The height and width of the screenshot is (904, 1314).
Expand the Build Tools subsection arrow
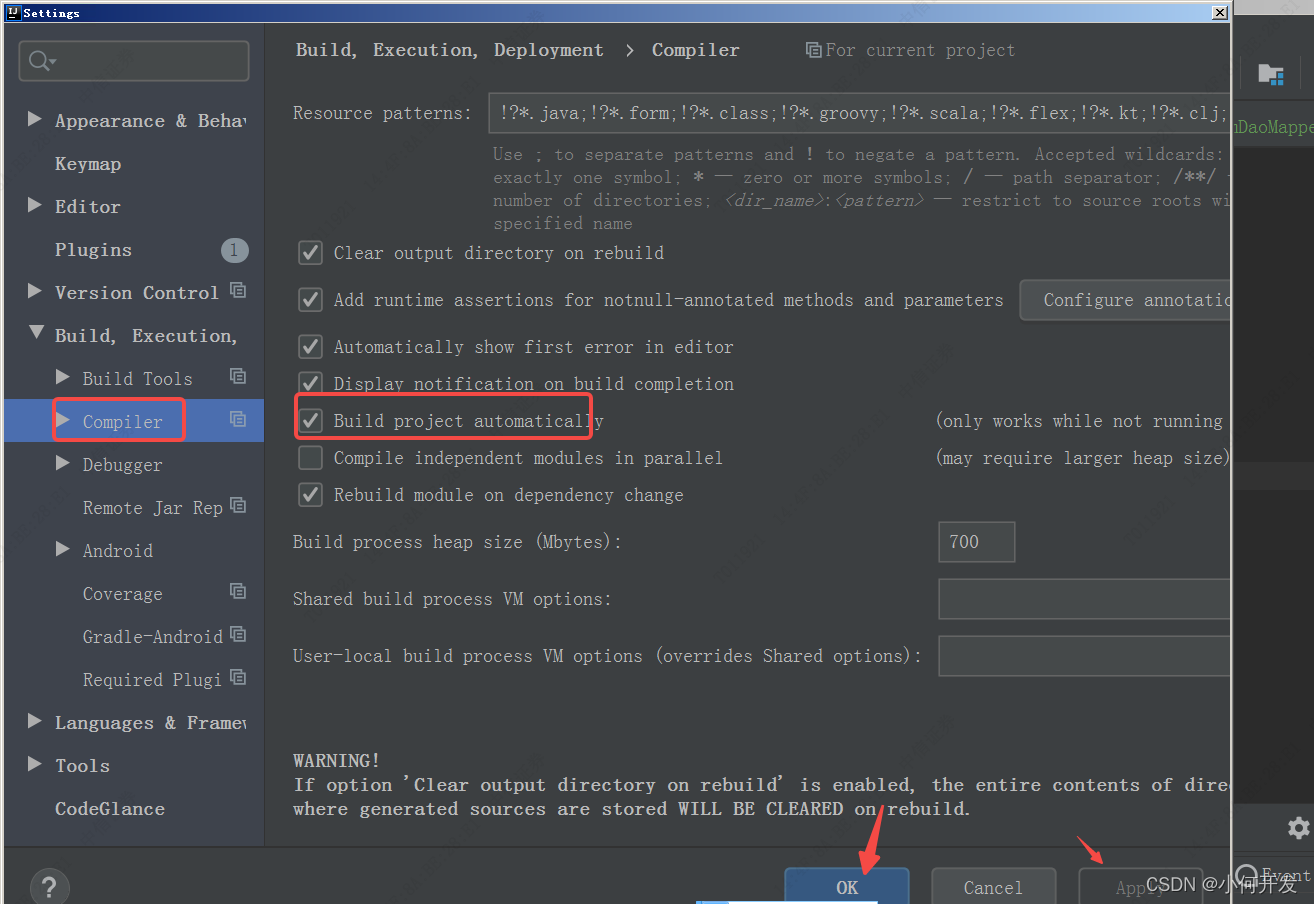(x=63, y=377)
